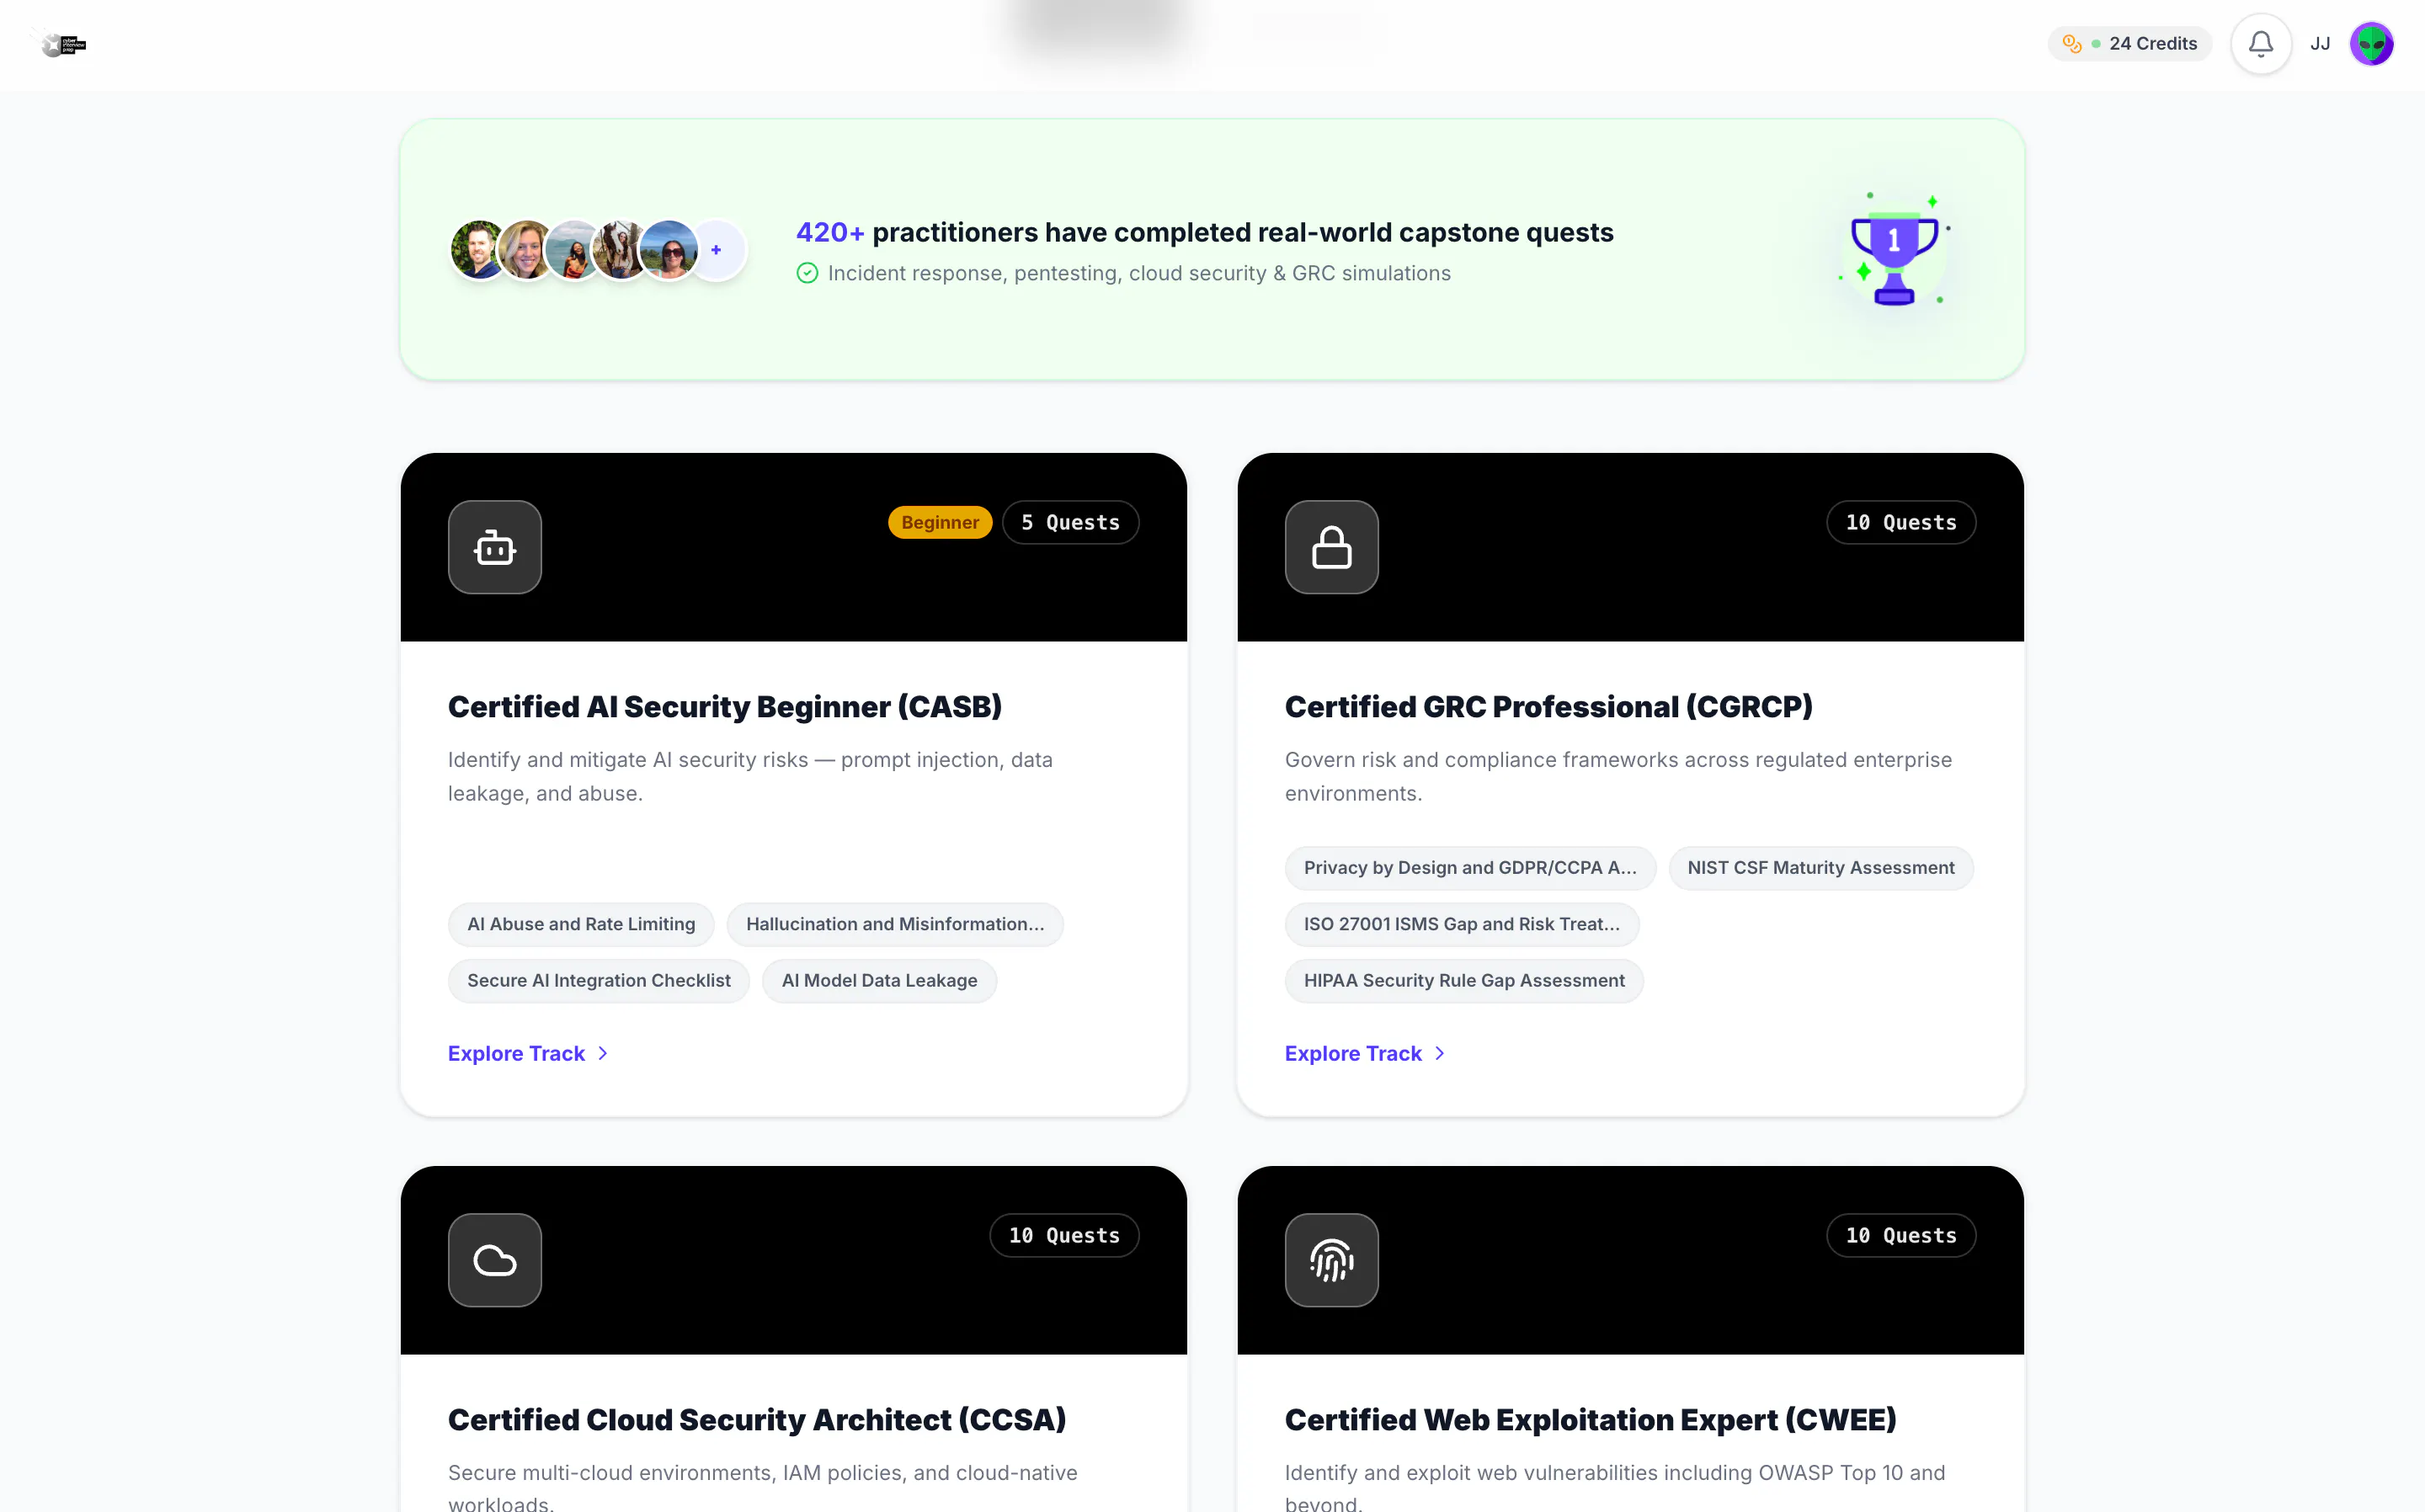Image resolution: width=2425 pixels, height=1512 pixels.
Task: Select HIPAA Security Rule Gap Assessment tag
Action: point(1464,980)
